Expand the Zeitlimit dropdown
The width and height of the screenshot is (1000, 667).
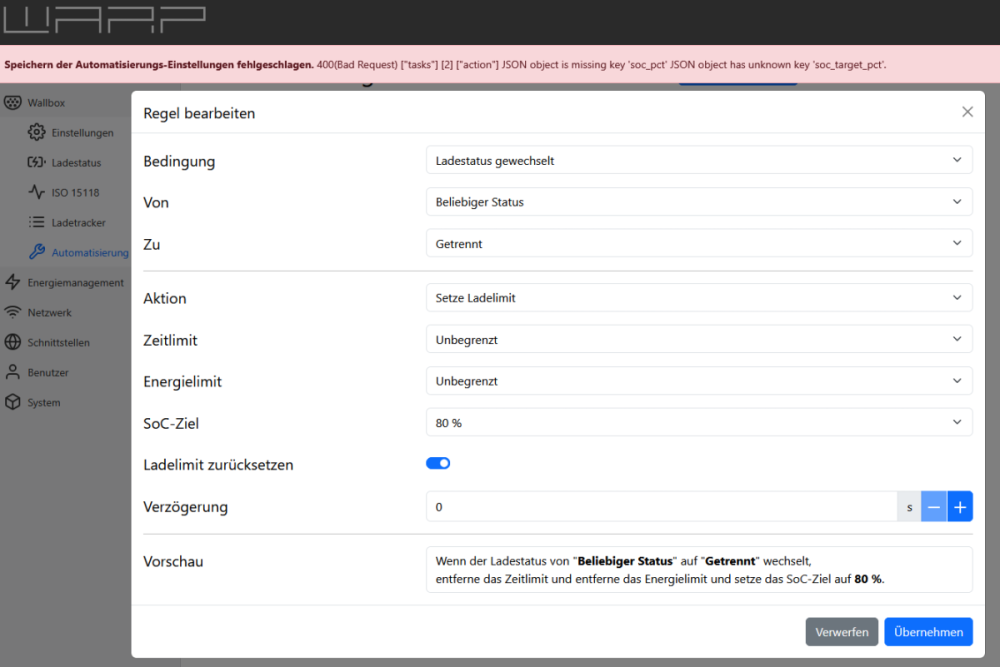699,339
